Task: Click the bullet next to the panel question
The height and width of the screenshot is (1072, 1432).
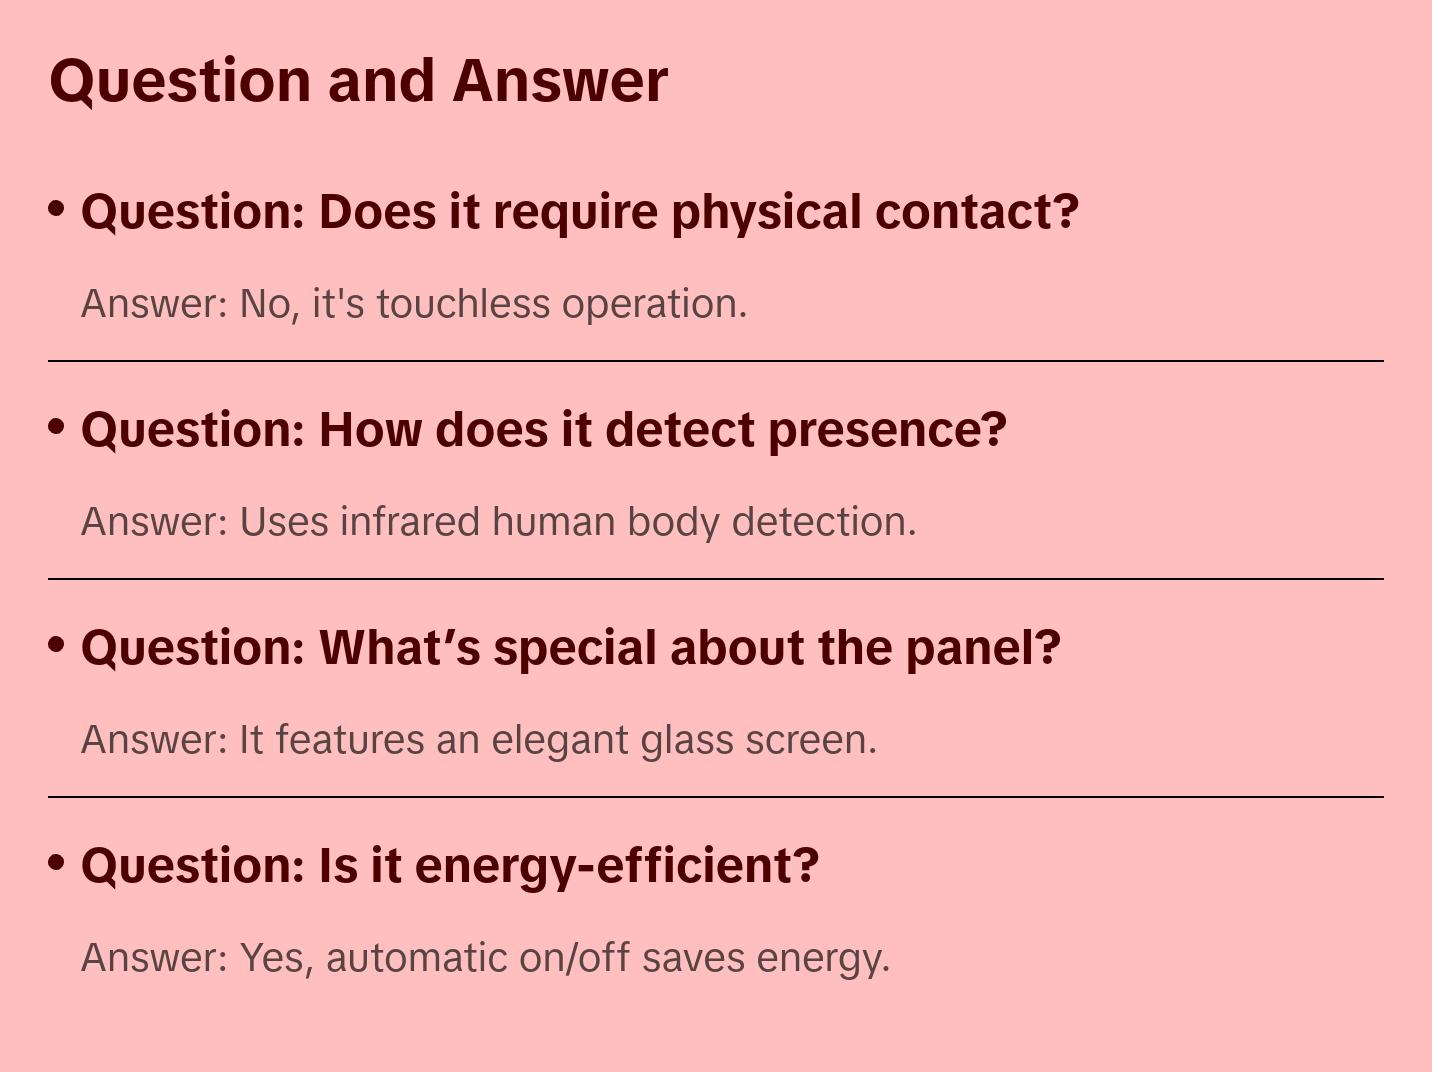Action: (x=57, y=645)
